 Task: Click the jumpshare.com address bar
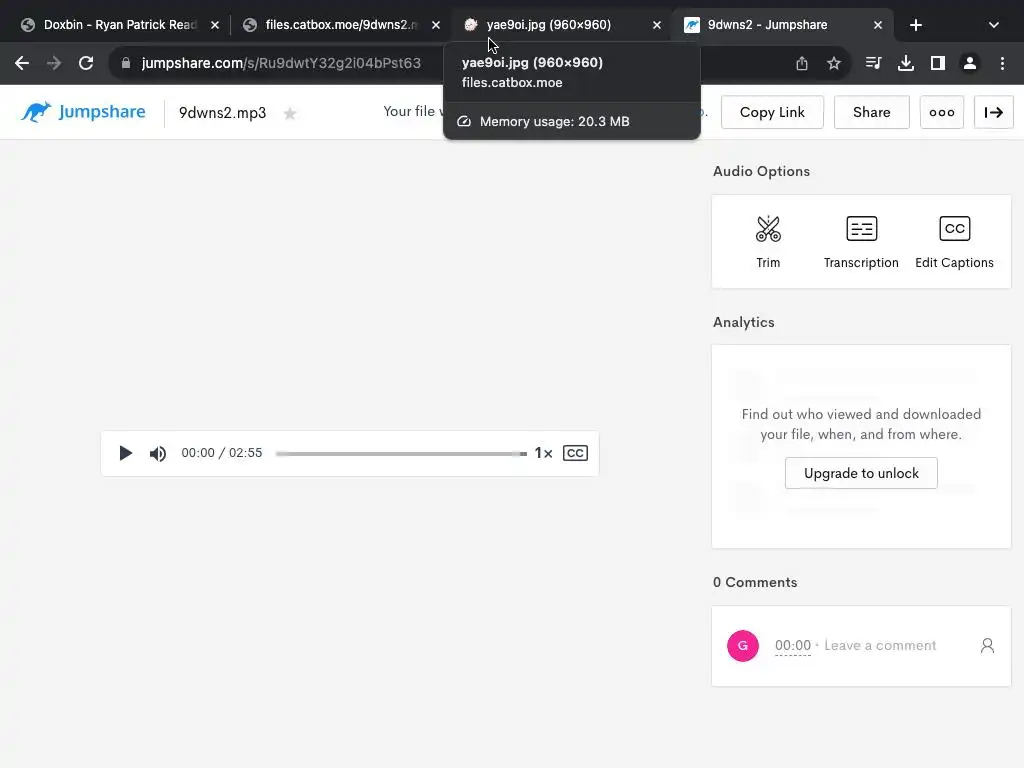pyautogui.click(x=281, y=63)
